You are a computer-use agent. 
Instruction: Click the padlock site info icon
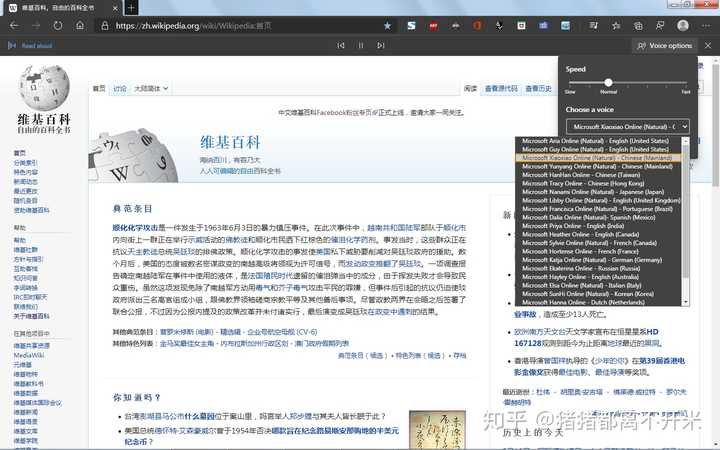pos(105,26)
